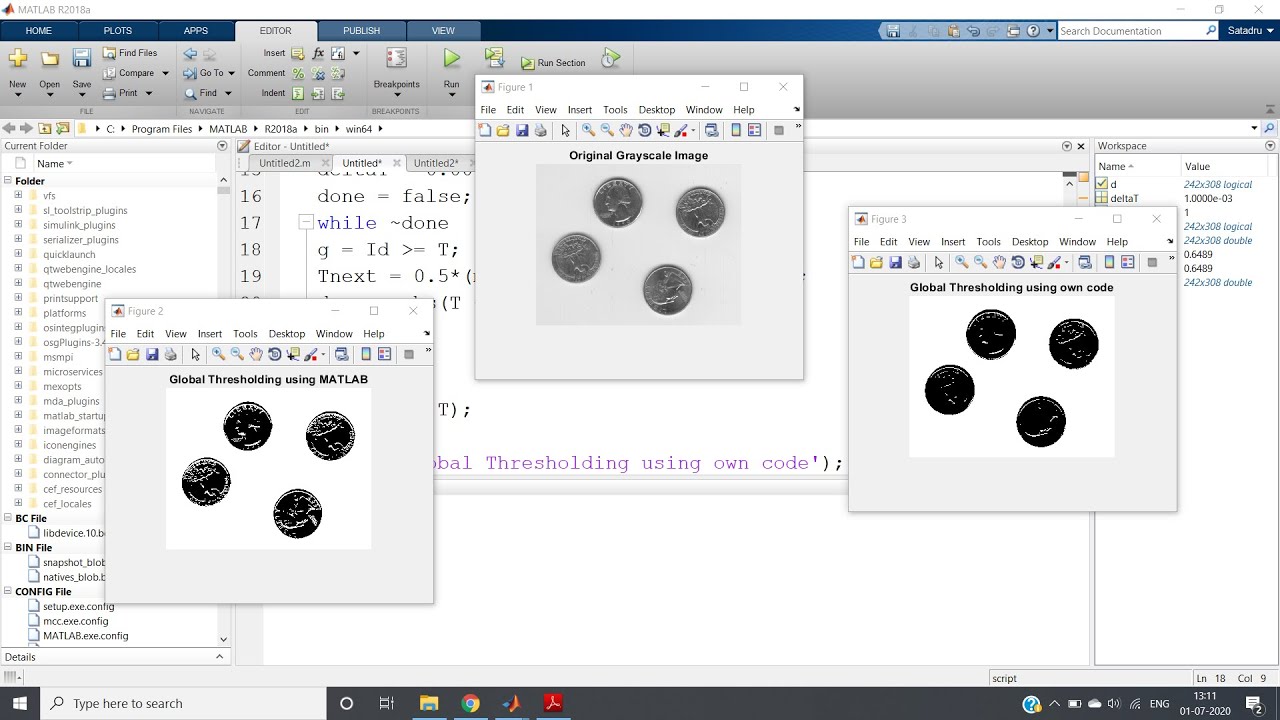
Task: Click the Smart Indent icon beside Indent
Action: point(298,93)
